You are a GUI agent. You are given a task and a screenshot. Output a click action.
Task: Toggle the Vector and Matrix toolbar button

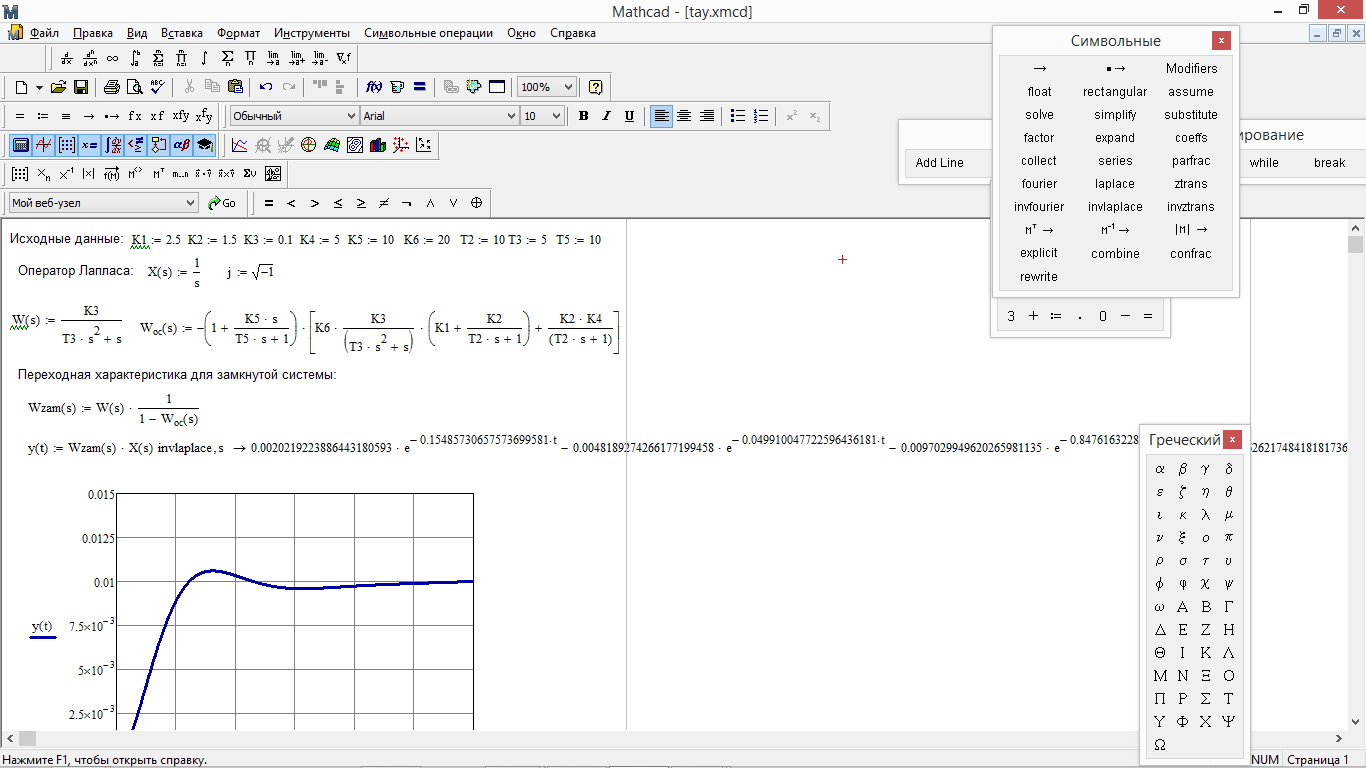point(66,145)
